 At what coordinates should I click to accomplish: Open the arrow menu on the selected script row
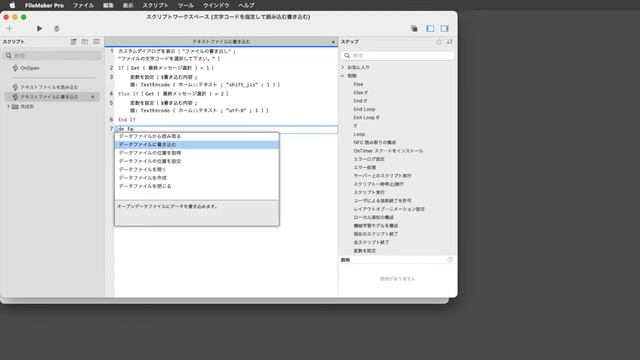pos(93,97)
